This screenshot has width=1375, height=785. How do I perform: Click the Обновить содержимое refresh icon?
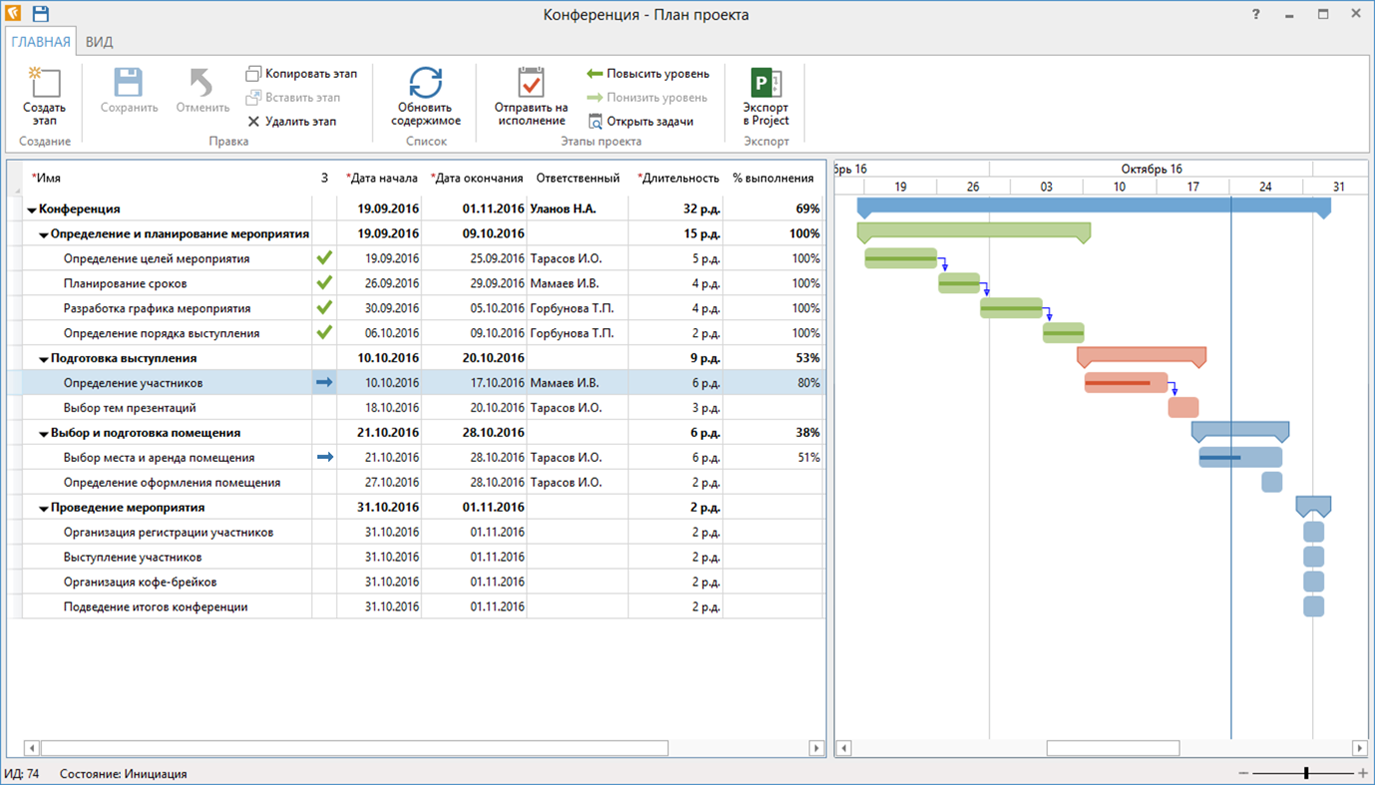tap(426, 82)
